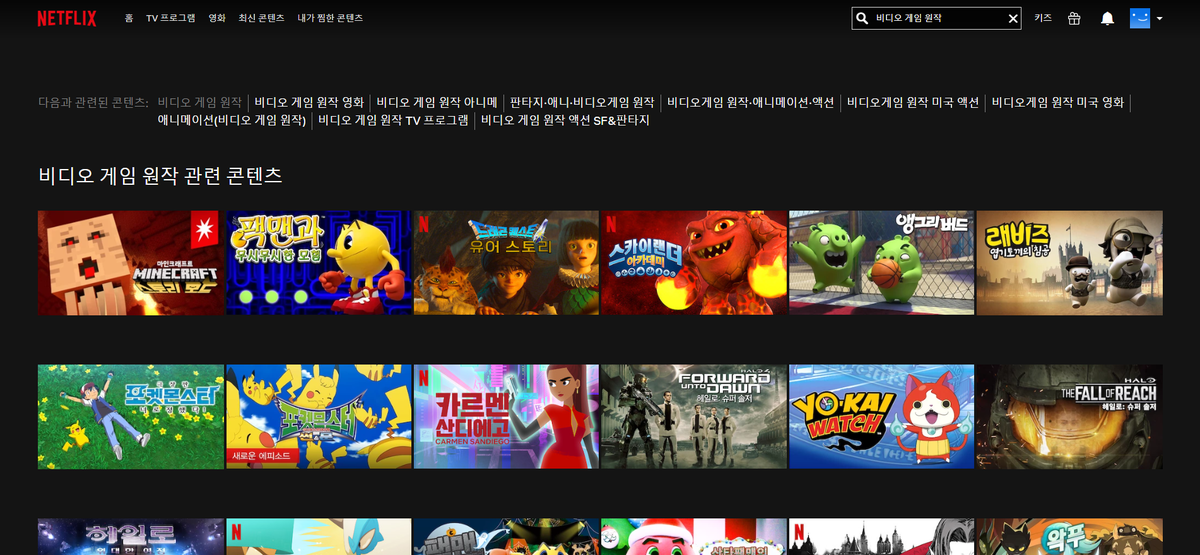Image resolution: width=1200 pixels, height=555 pixels.
Task: Open the Minecraft Story Mode thumbnail
Action: point(129,263)
